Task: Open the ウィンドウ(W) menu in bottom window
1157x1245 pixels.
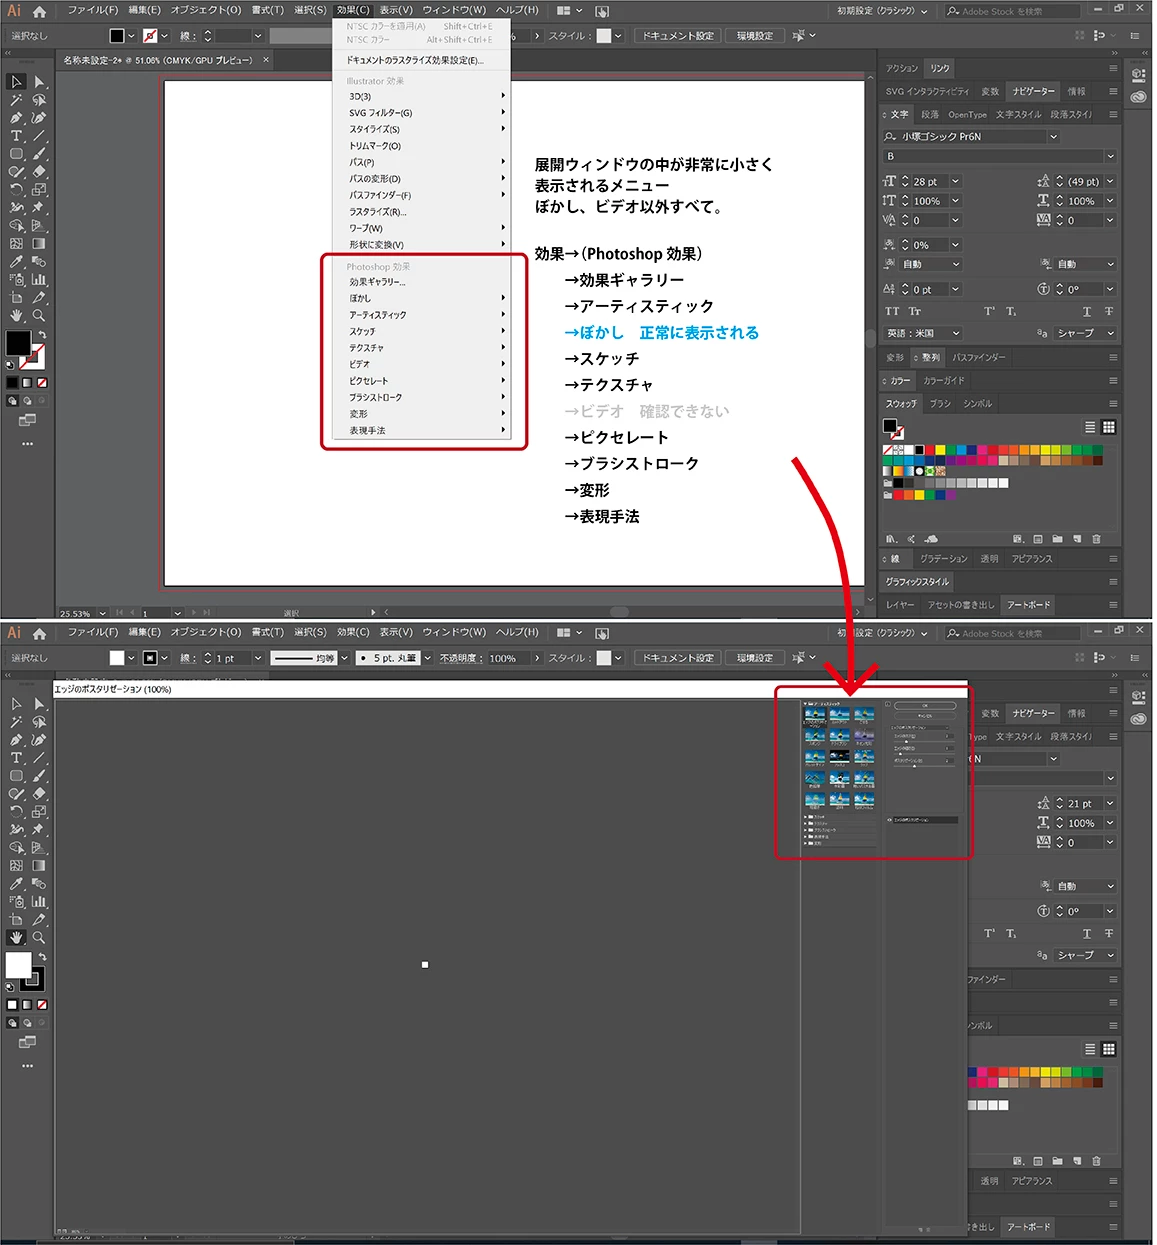Action: (454, 632)
